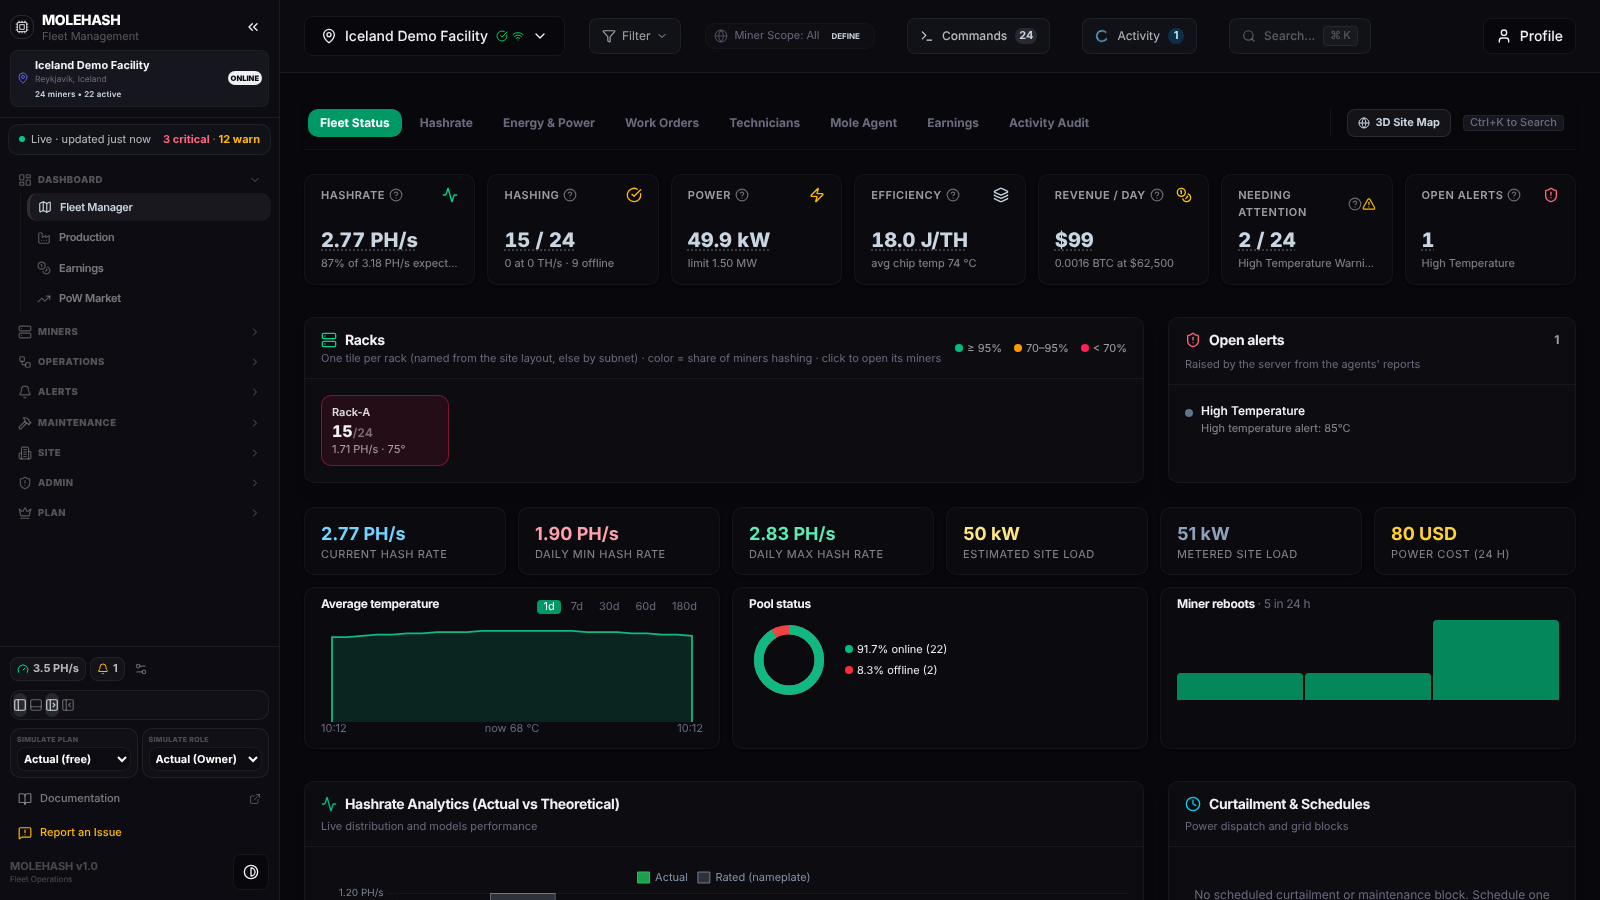Switch to the Hashrate tab
Image resolution: width=1600 pixels, height=900 pixels.
pos(446,123)
